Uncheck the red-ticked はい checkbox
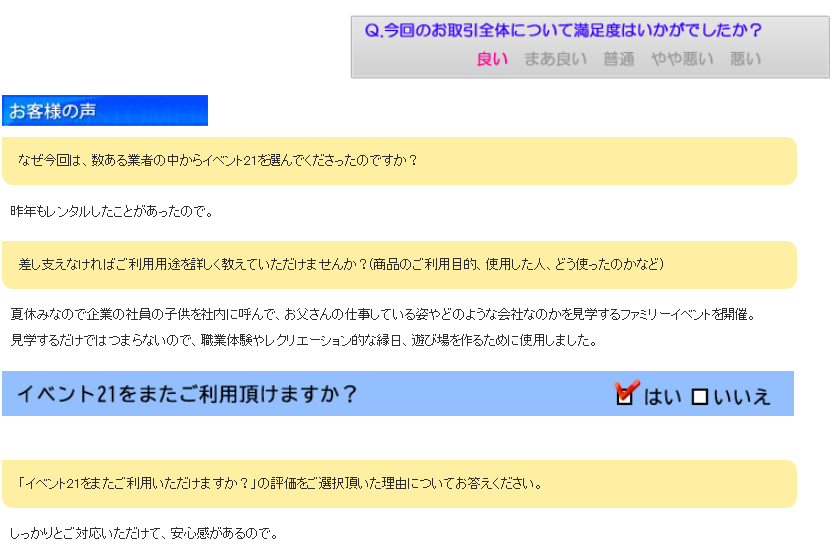Screen dimensions: 834x555 click(626, 395)
